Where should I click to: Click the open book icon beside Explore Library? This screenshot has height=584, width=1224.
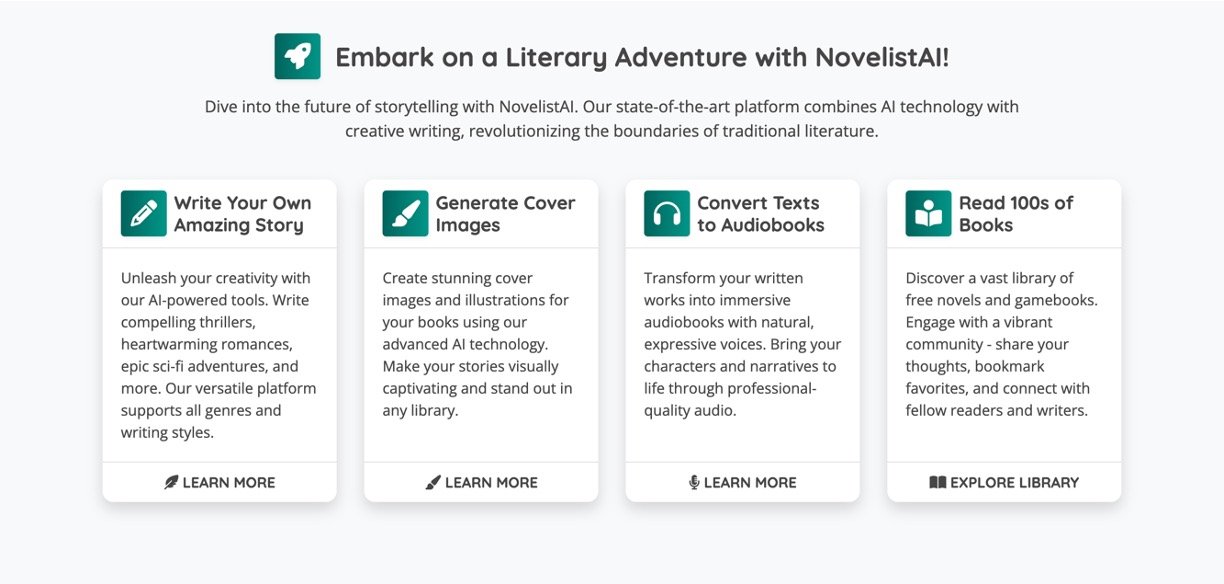(937, 482)
